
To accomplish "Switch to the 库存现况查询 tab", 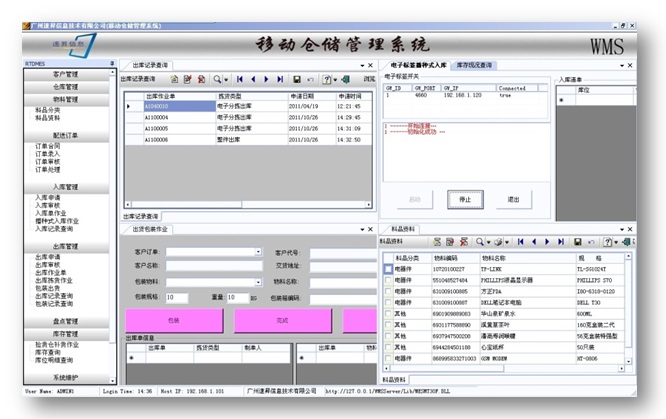I will point(474,65).
